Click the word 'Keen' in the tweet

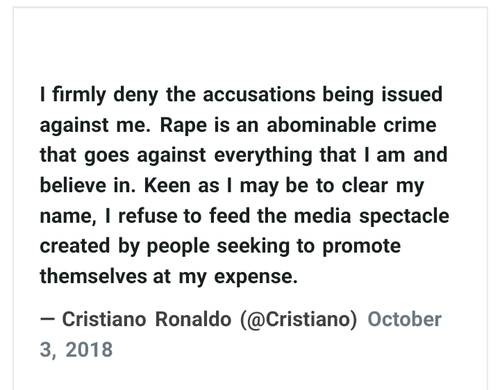167,186
